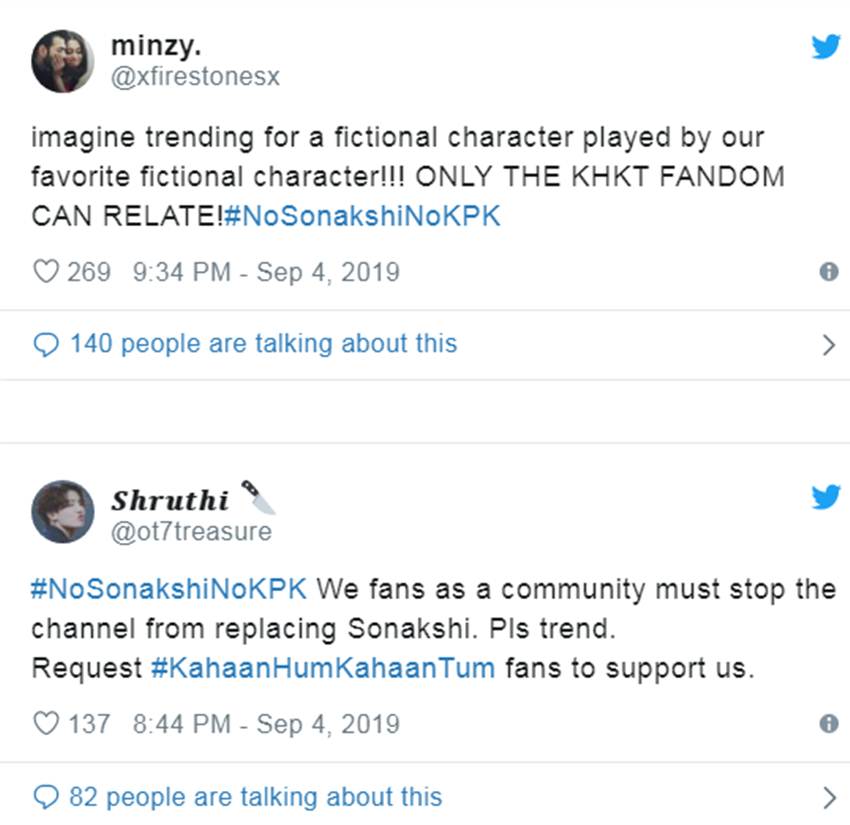Open minzy's profile picture
Viewport: 850px width, 825px height.
click(62, 61)
